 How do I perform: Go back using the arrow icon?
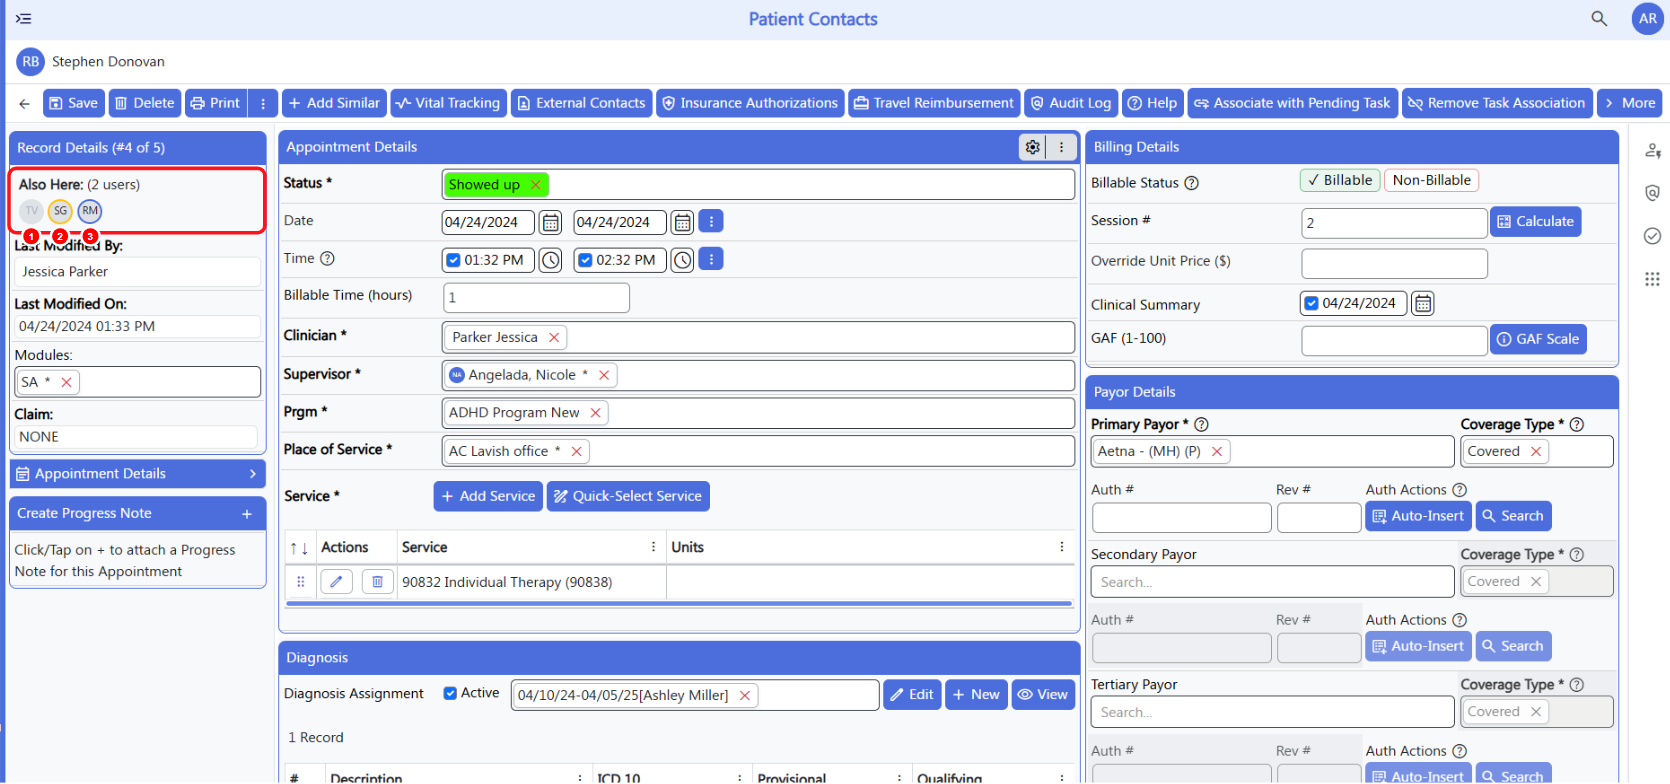pyautogui.click(x=24, y=103)
